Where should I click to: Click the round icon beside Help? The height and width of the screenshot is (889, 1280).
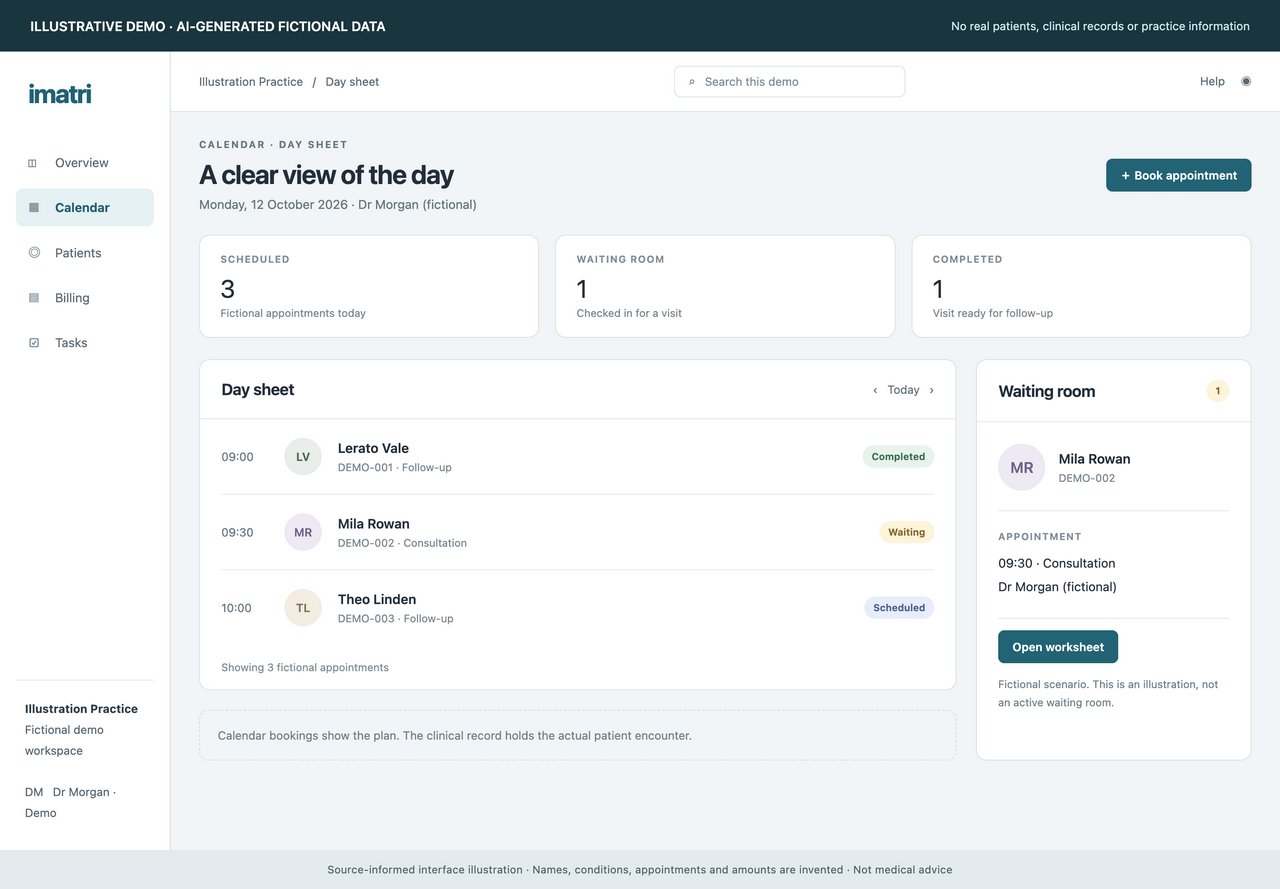(x=1246, y=82)
